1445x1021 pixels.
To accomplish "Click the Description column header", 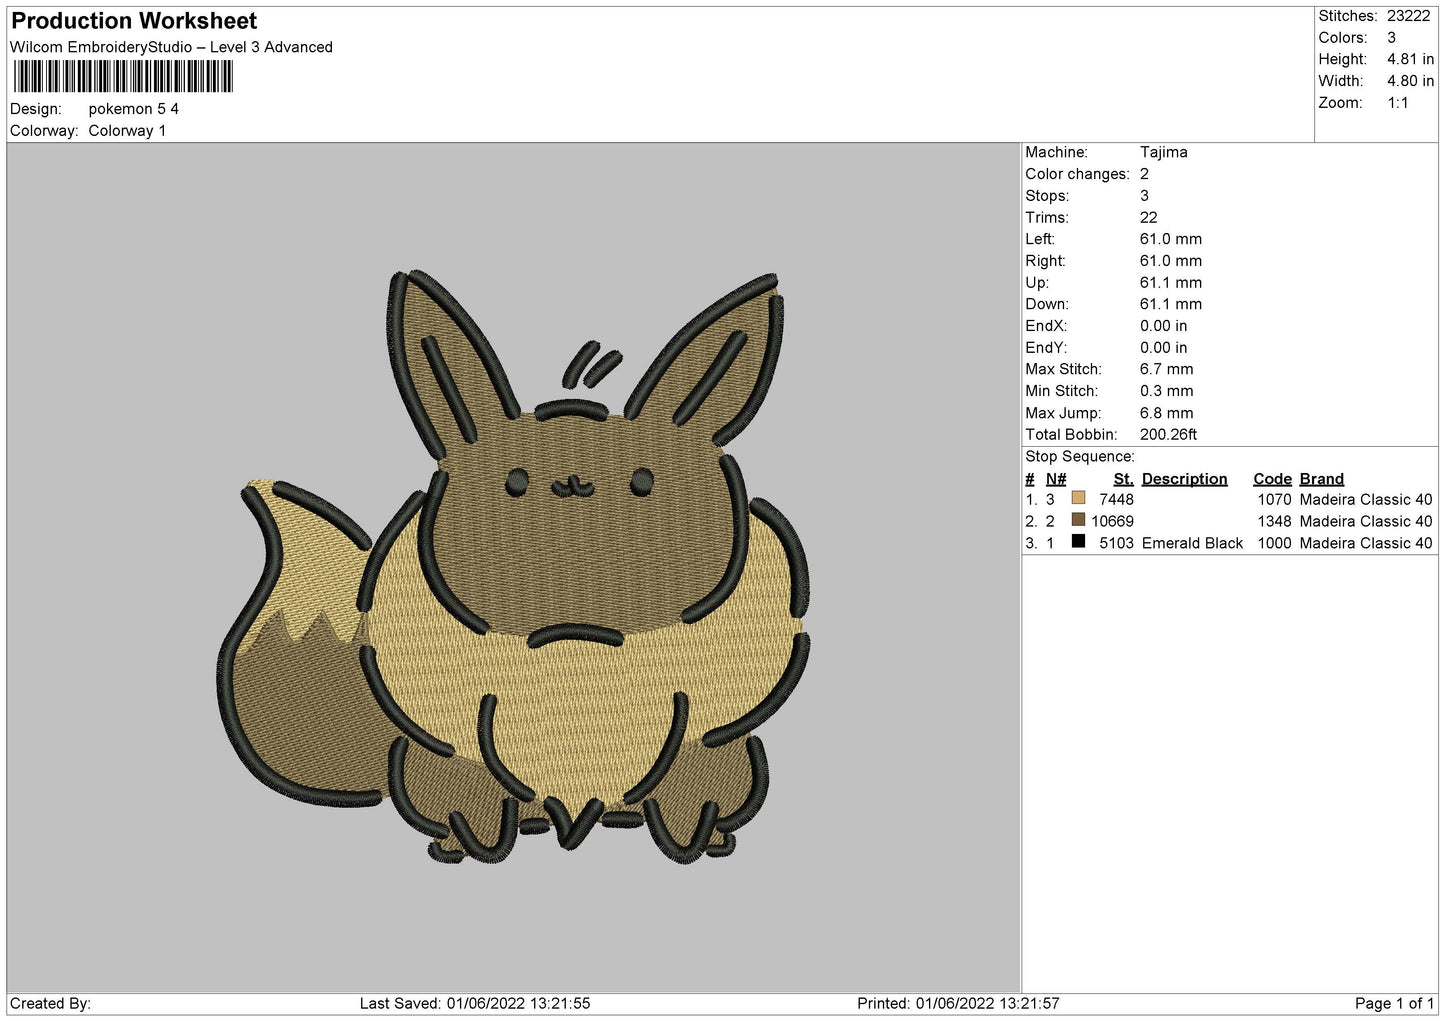I will point(1185,479).
